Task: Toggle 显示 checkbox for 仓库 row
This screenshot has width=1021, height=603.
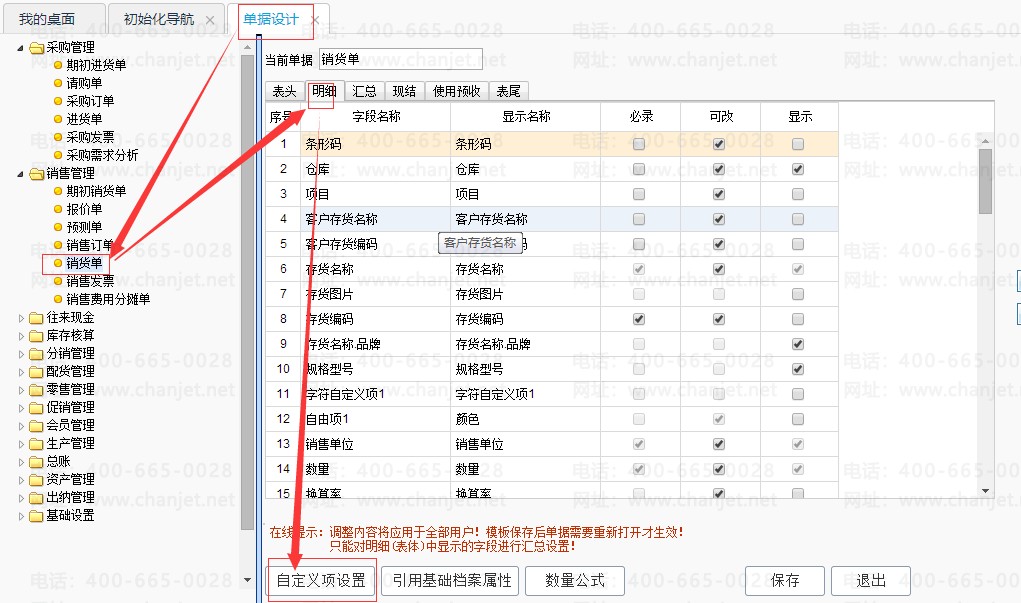Action: 797,169
